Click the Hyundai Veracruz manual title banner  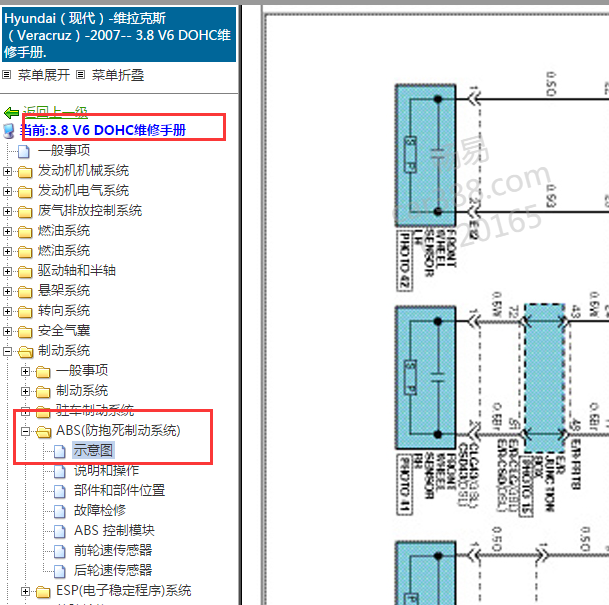click(x=119, y=35)
